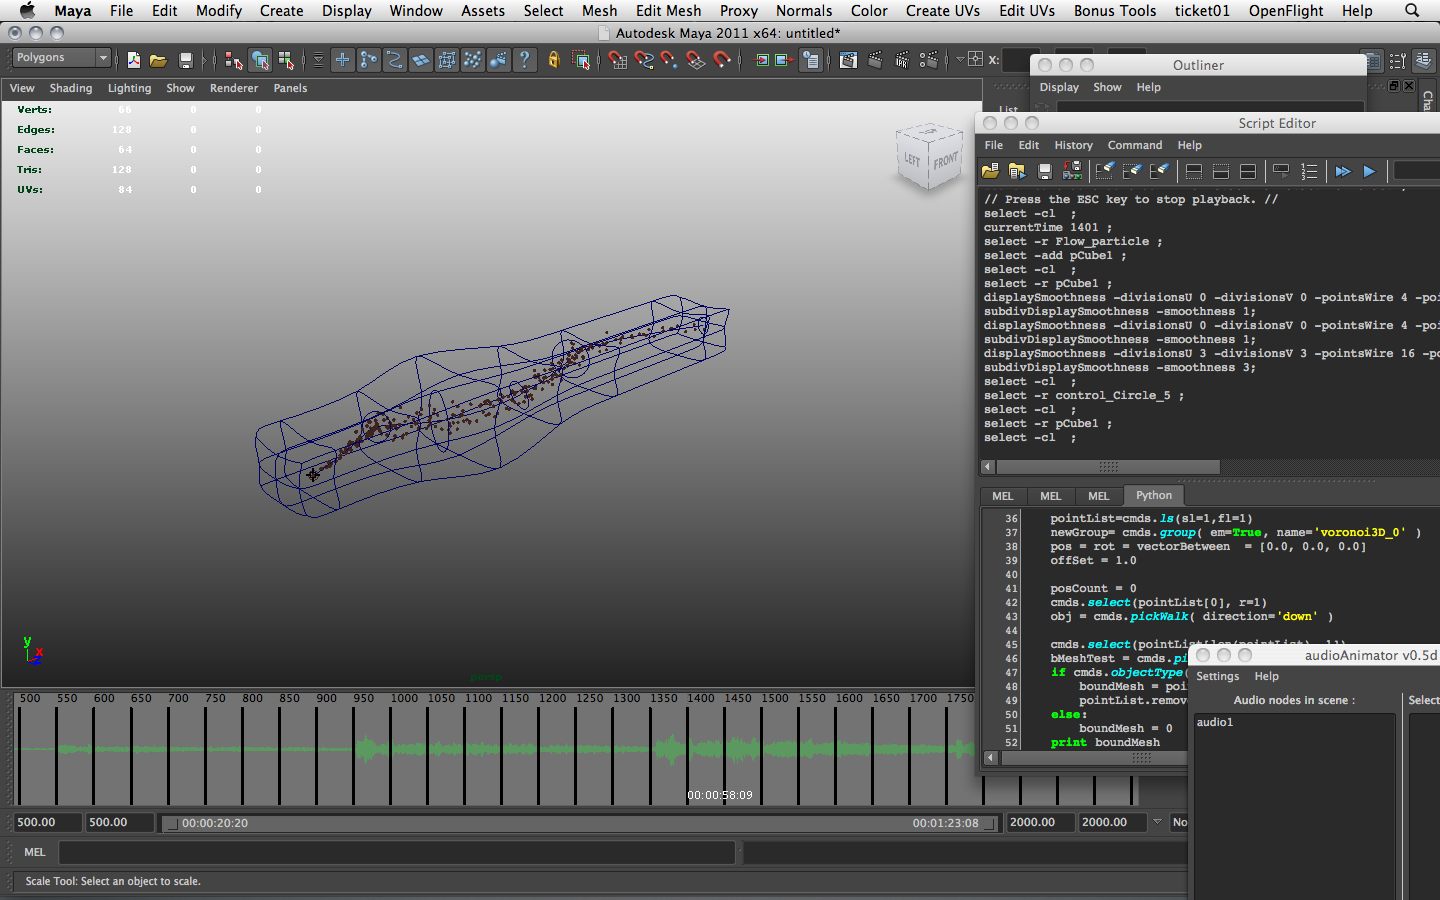The image size is (1440, 900).
Task: Enable select by object type mode
Action: point(260,61)
